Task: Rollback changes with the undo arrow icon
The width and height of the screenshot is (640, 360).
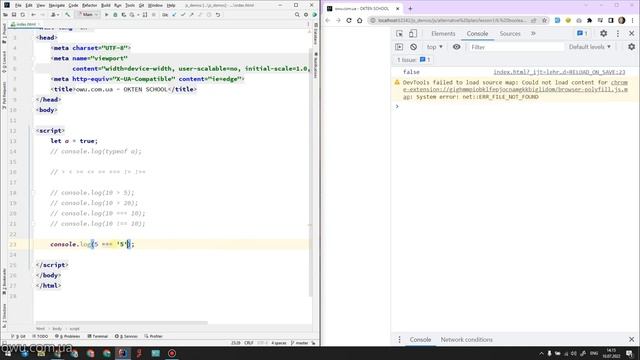Action: 218,15
